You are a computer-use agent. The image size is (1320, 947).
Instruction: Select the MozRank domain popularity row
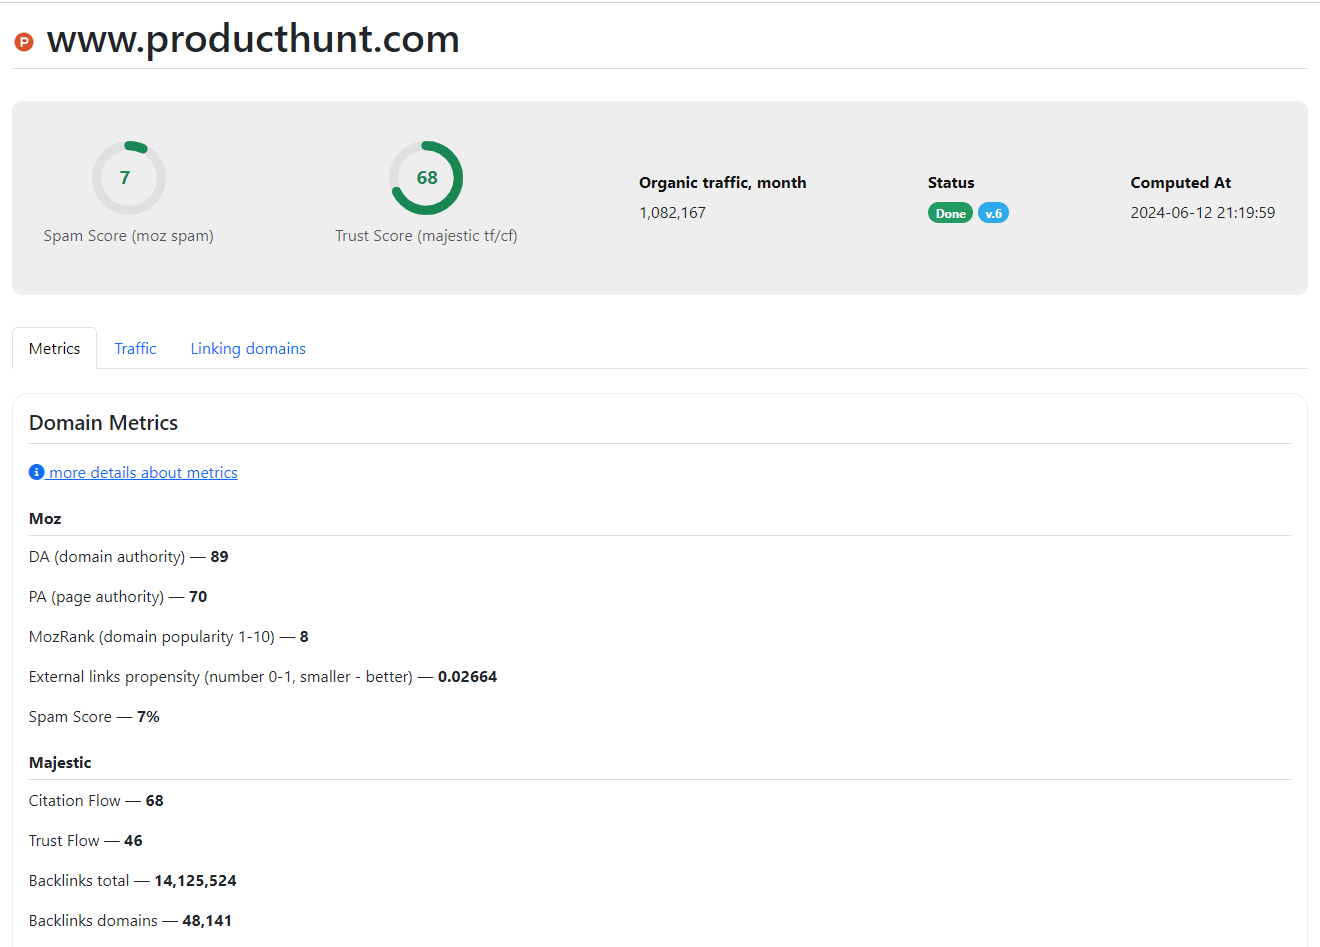[169, 637]
